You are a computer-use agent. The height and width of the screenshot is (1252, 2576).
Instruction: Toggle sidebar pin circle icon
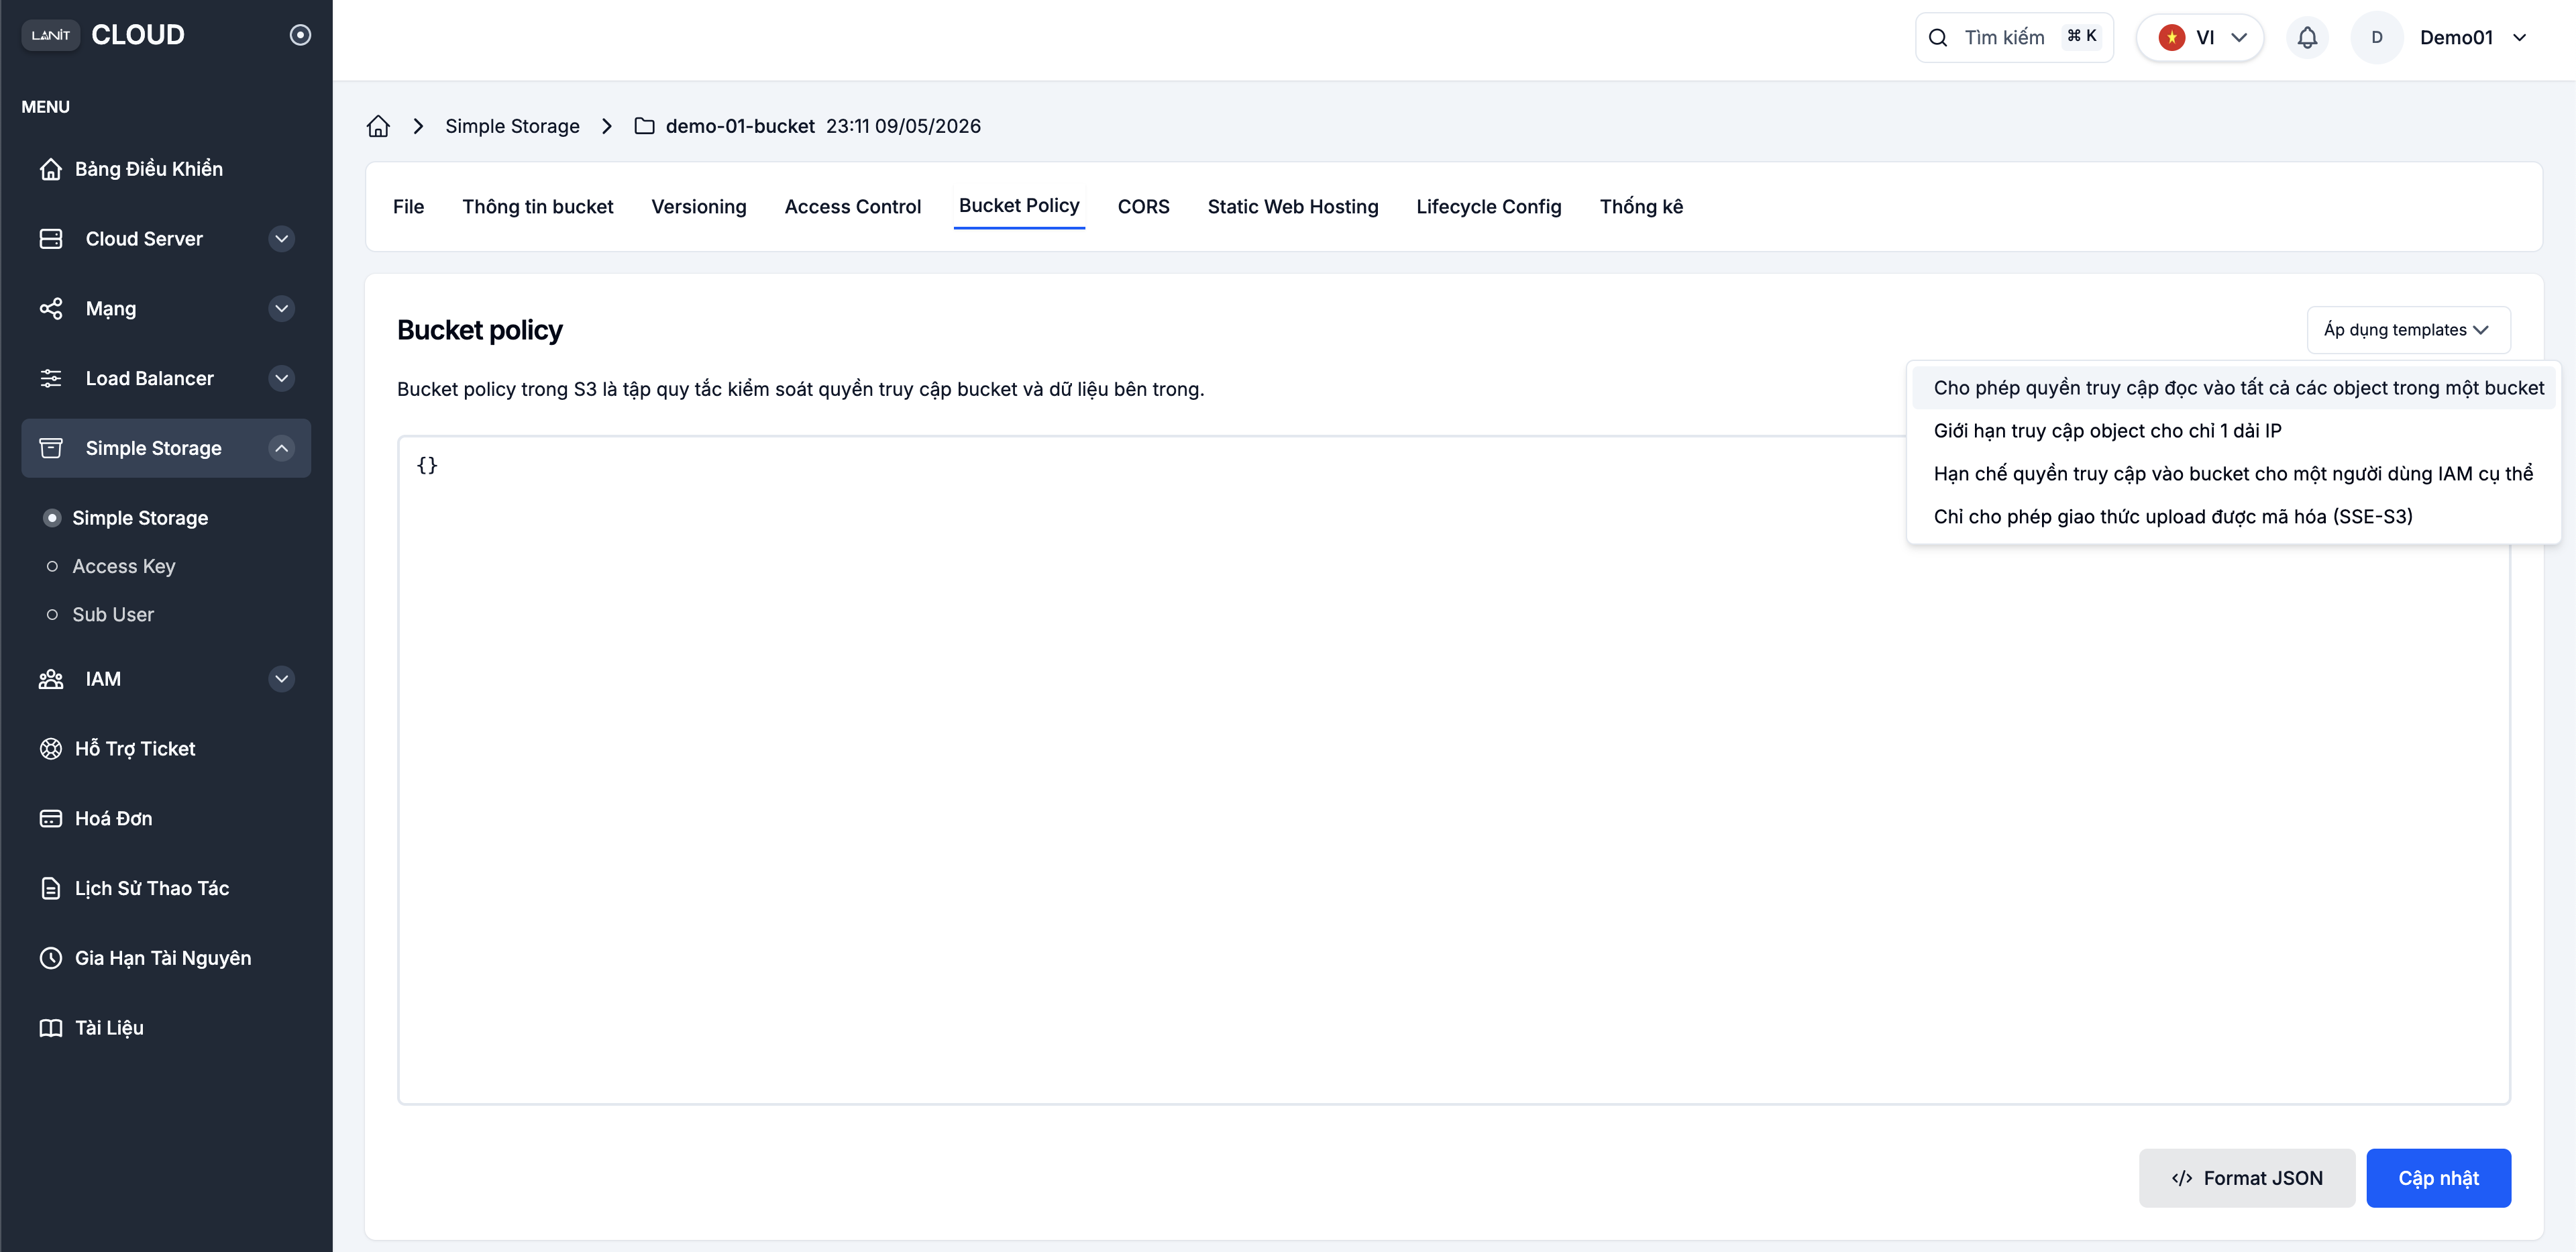tap(300, 35)
